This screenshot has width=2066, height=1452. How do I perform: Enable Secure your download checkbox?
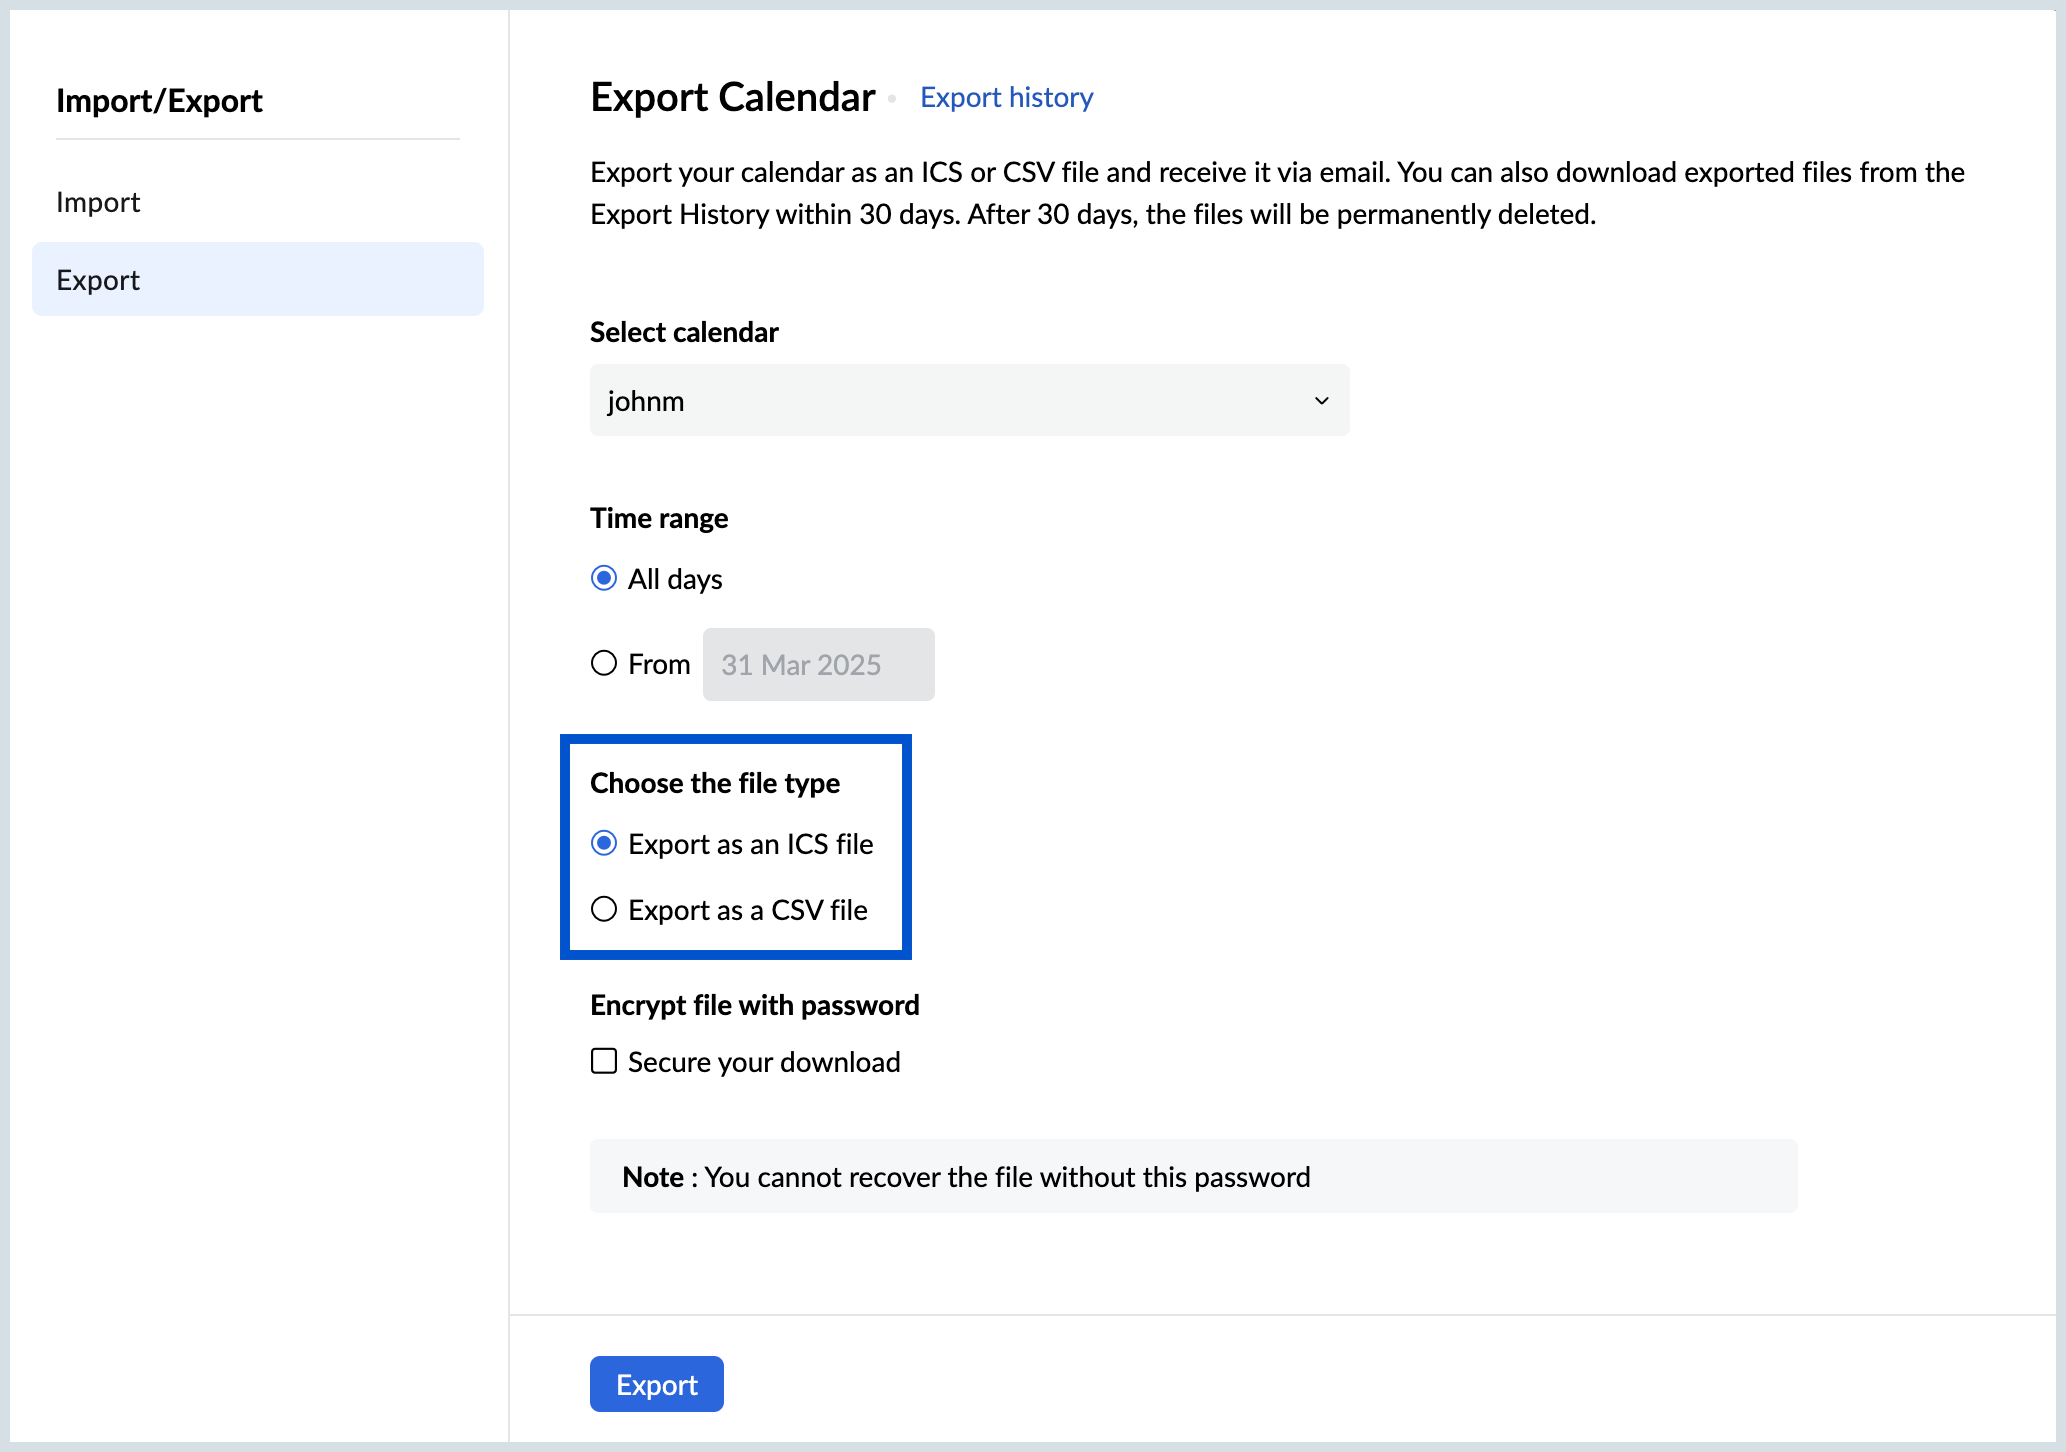pos(604,1061)
